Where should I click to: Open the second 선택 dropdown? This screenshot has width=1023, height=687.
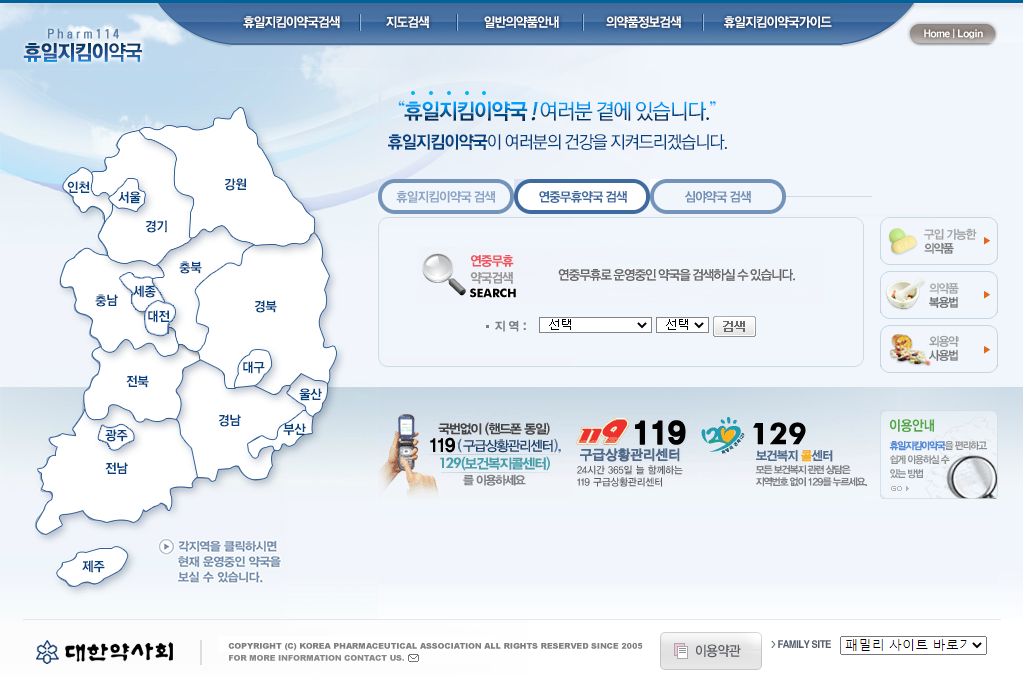[682, 325]
